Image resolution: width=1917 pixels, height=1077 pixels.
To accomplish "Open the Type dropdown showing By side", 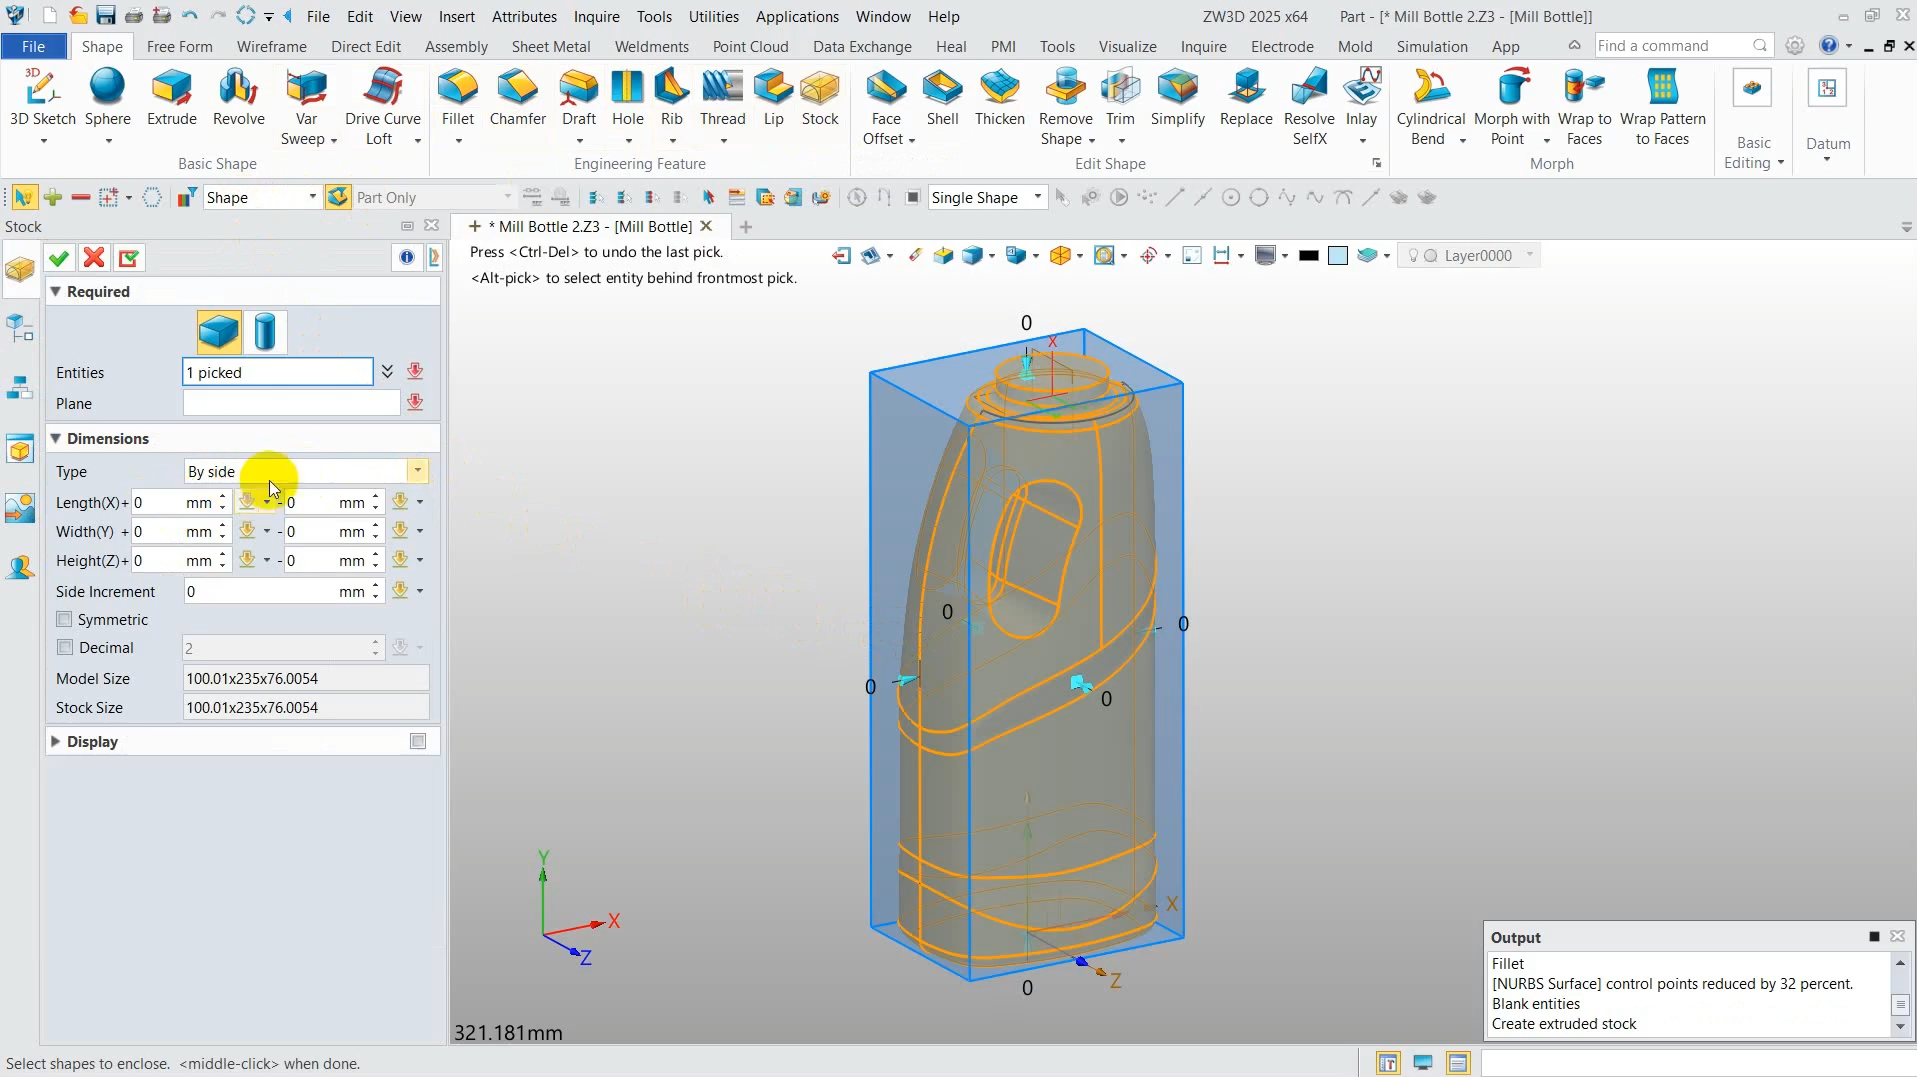I will tap(417, 471).
